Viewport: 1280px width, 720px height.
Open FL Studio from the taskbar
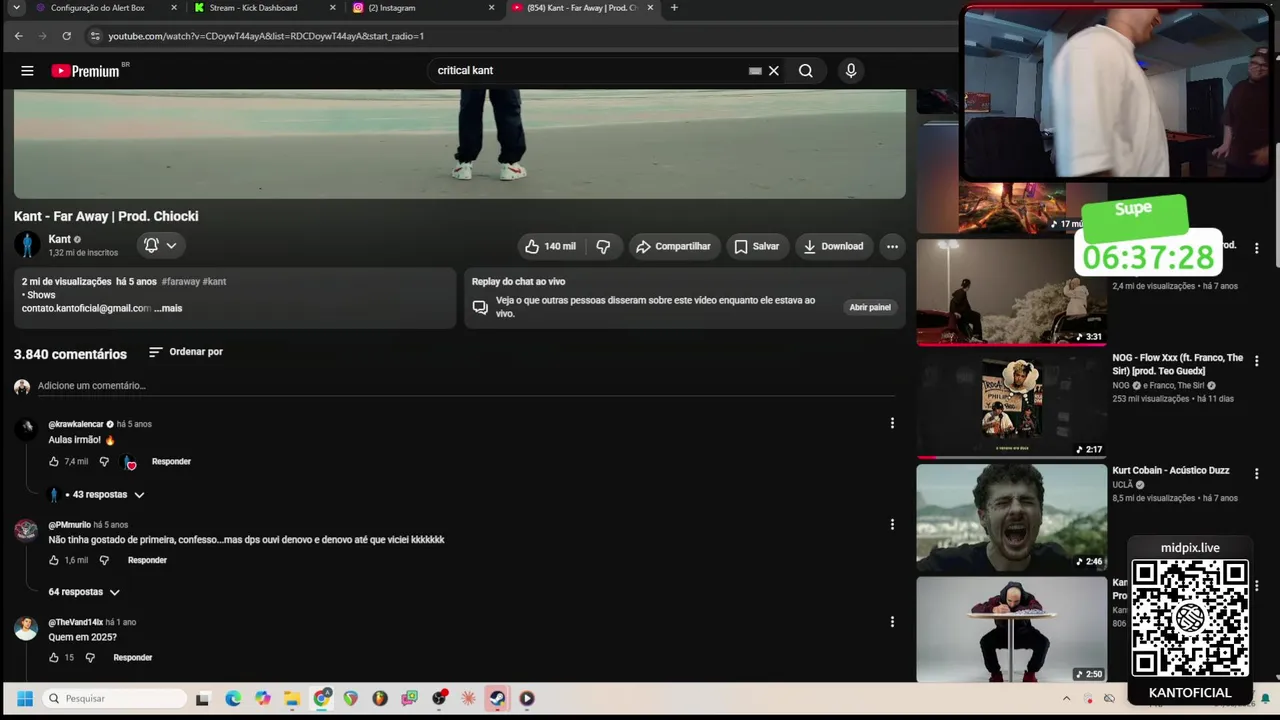coord(380,699)
